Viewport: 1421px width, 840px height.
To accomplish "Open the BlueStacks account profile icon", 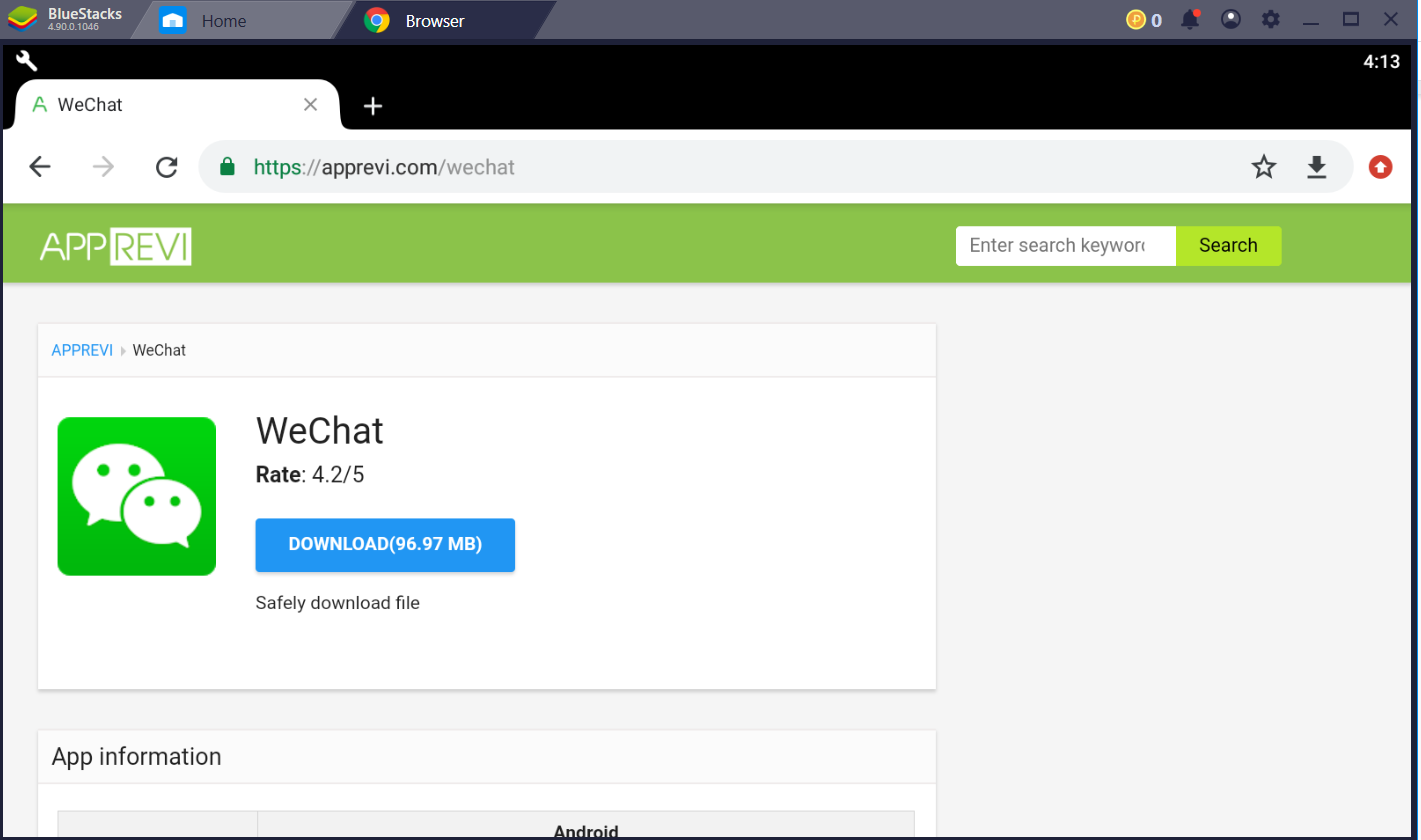I will coord(1231,19).
